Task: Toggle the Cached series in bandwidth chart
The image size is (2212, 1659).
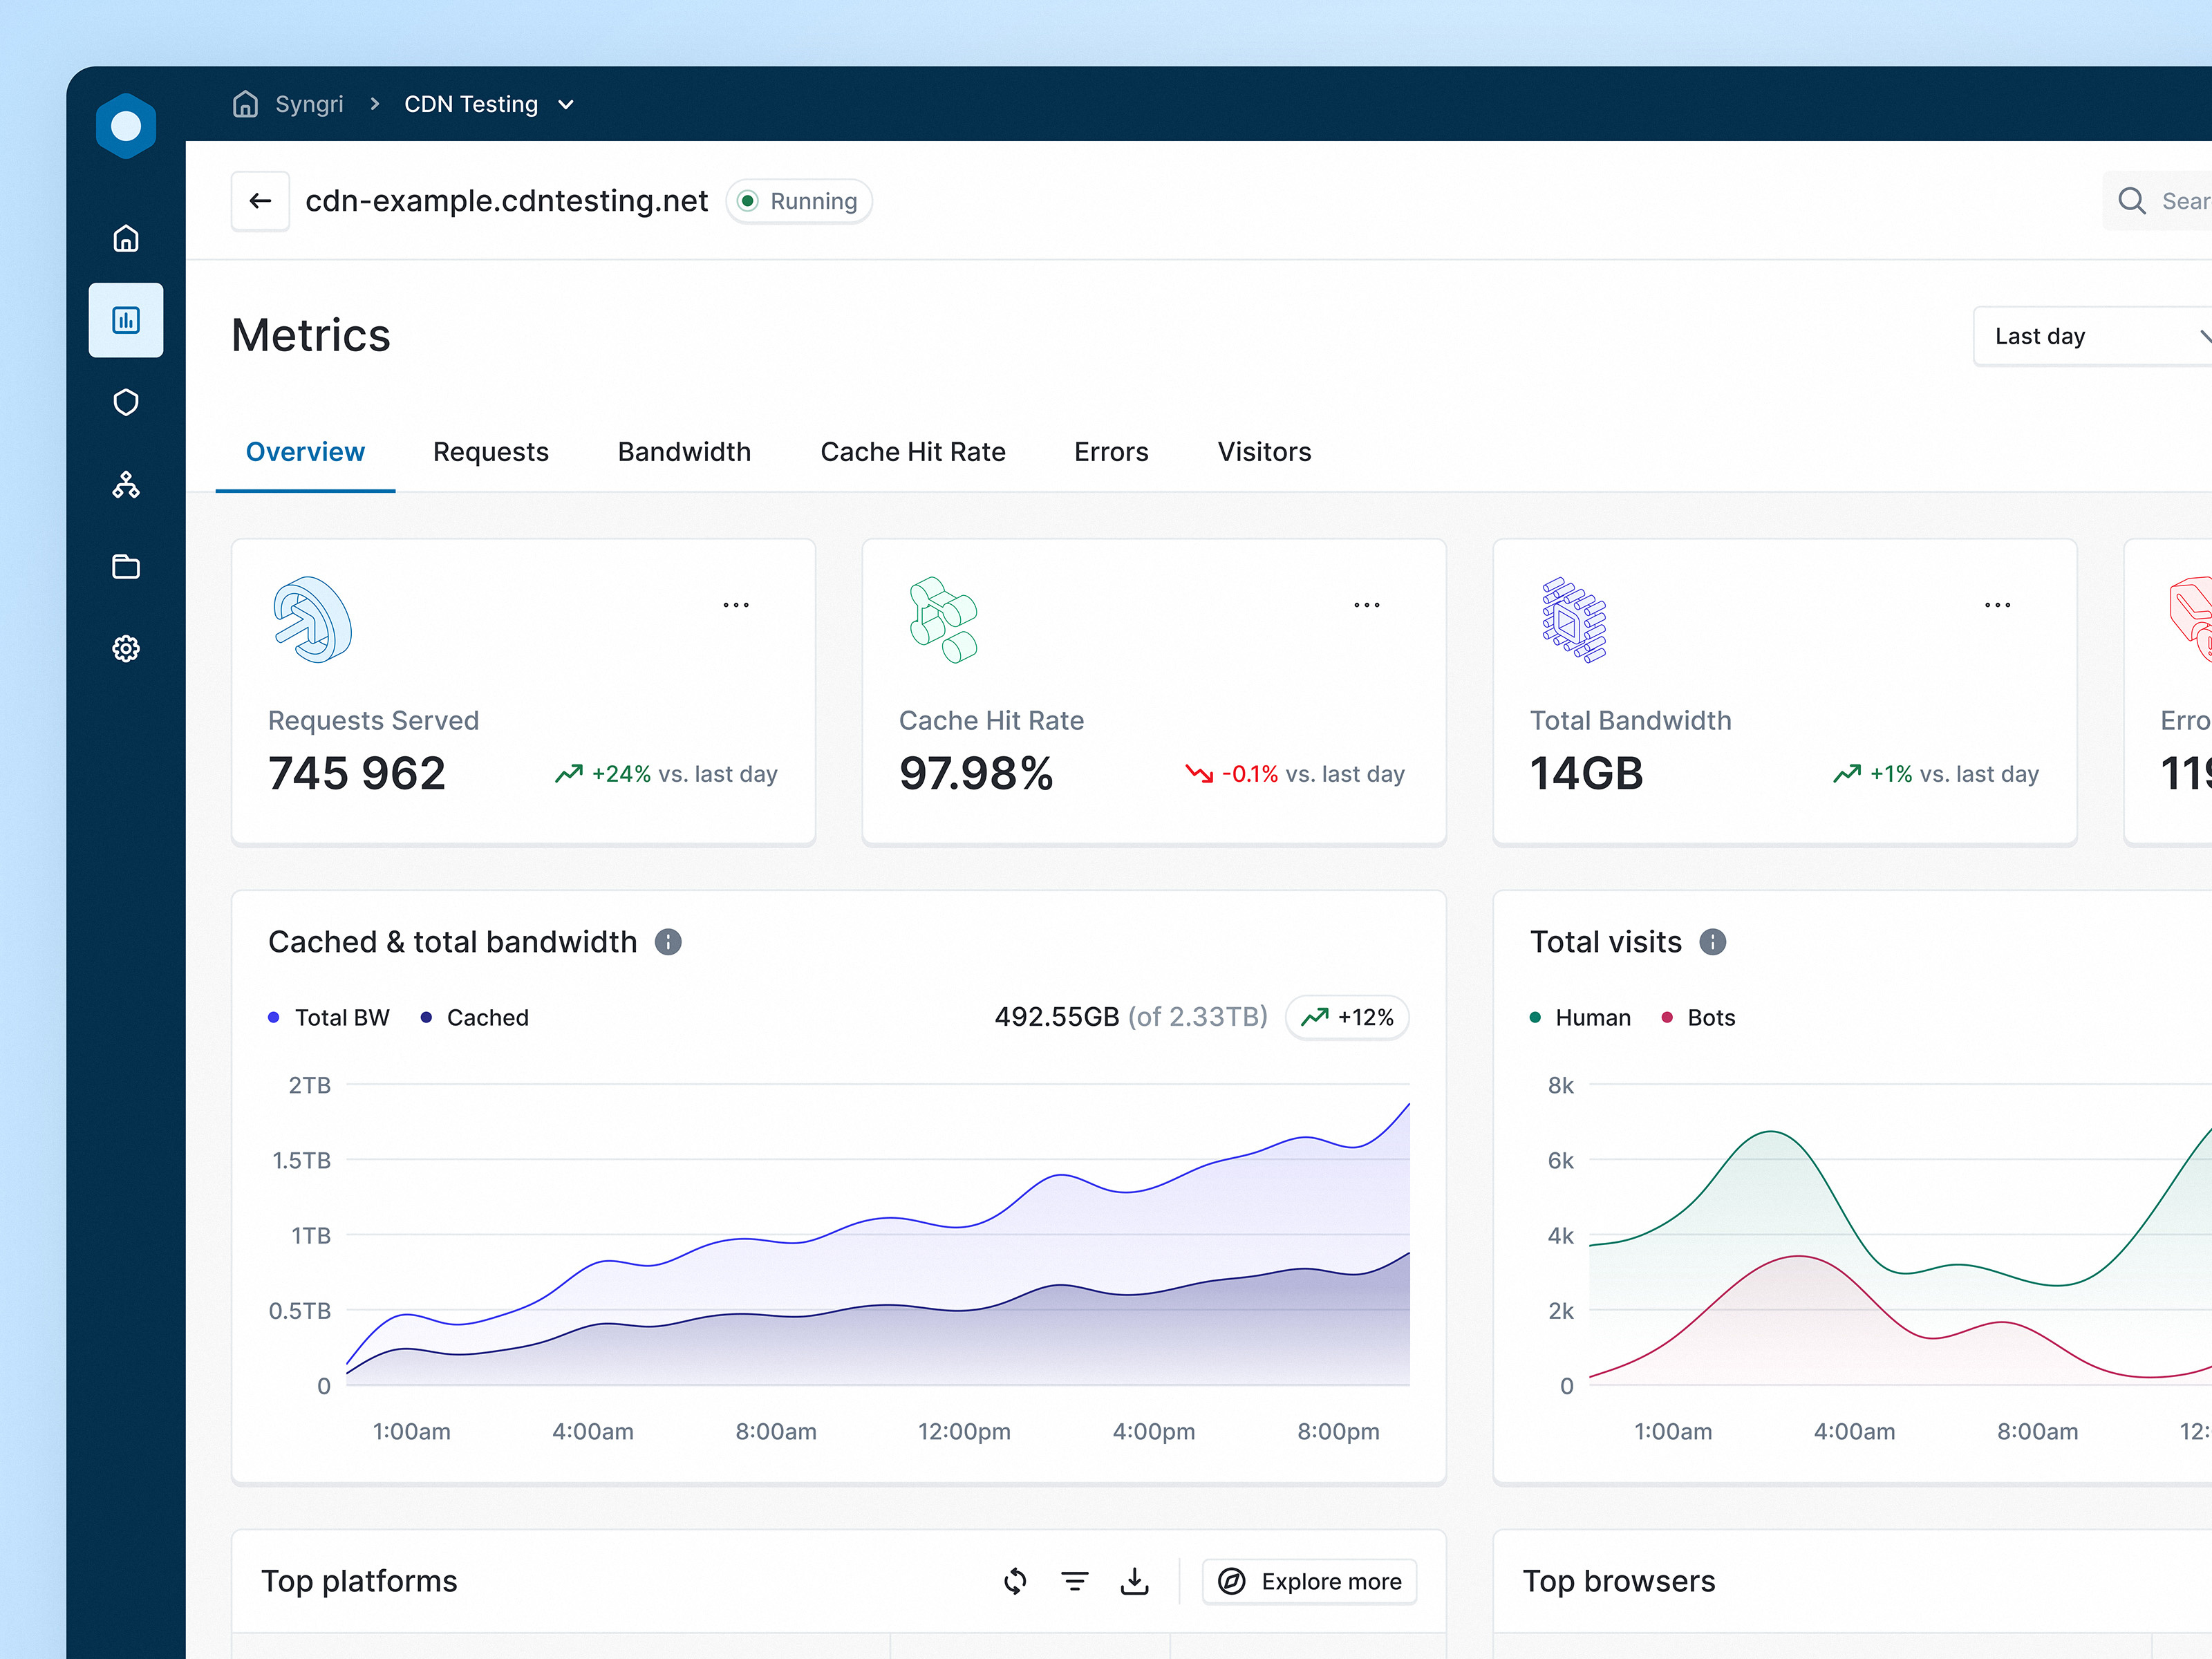Action: point(475,1017)
